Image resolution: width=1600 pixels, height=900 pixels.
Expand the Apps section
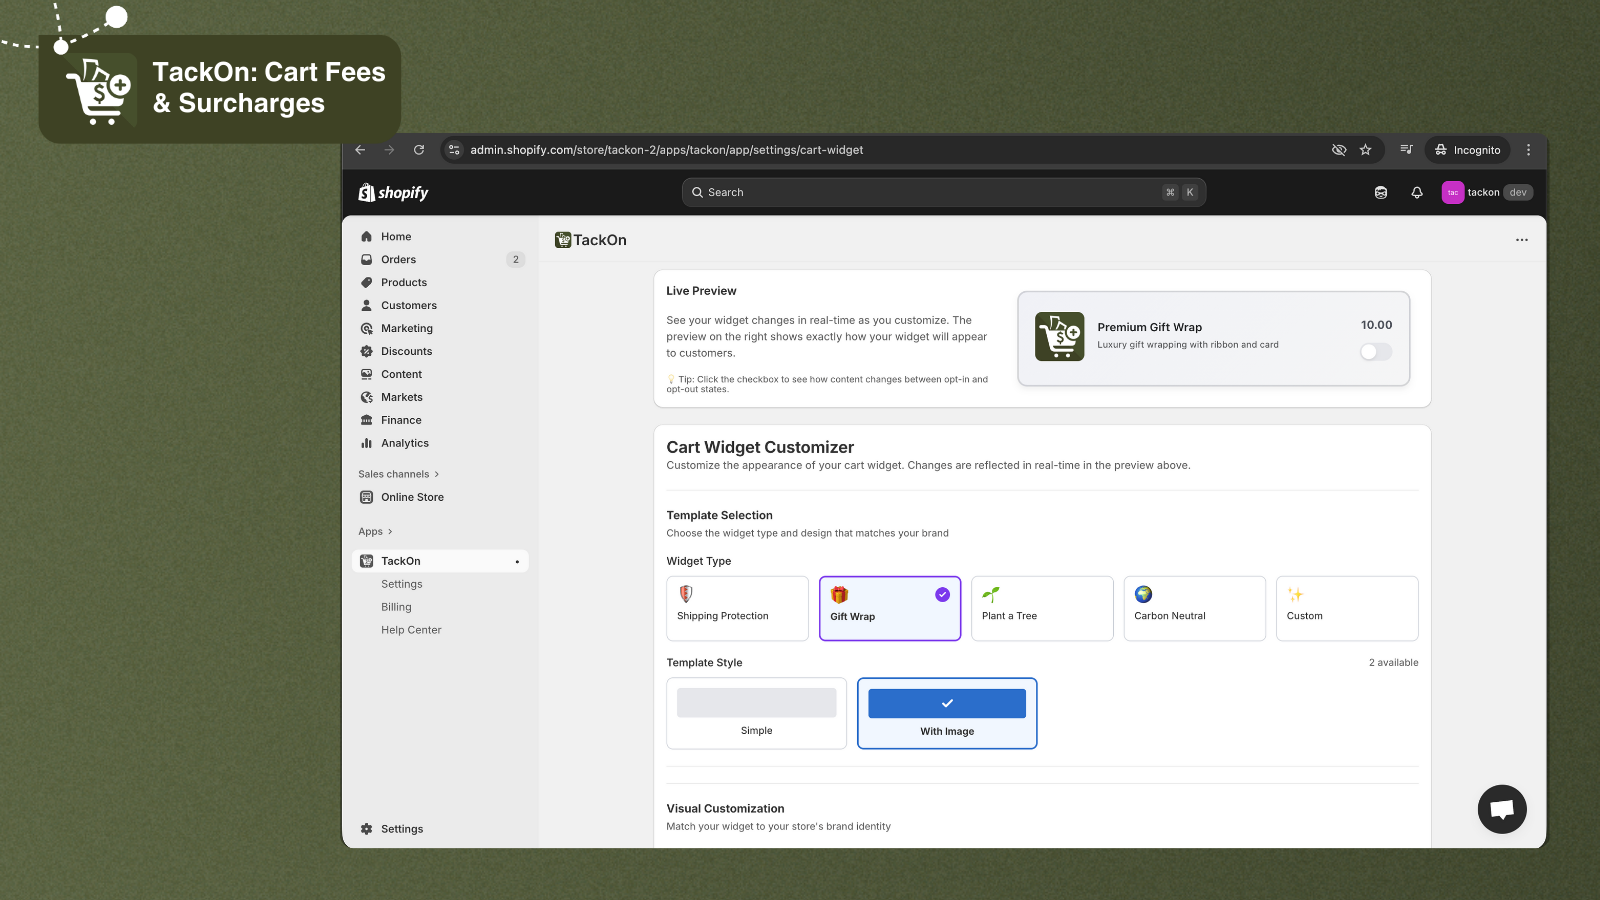(x=375, y=532)
